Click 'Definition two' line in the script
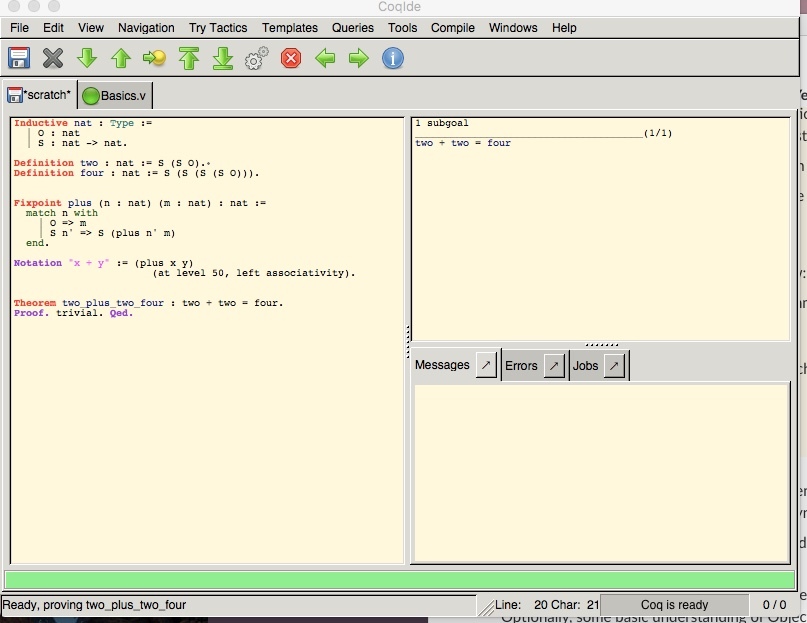Viewport: 807px width, 623px height. (x=111, y=163)
